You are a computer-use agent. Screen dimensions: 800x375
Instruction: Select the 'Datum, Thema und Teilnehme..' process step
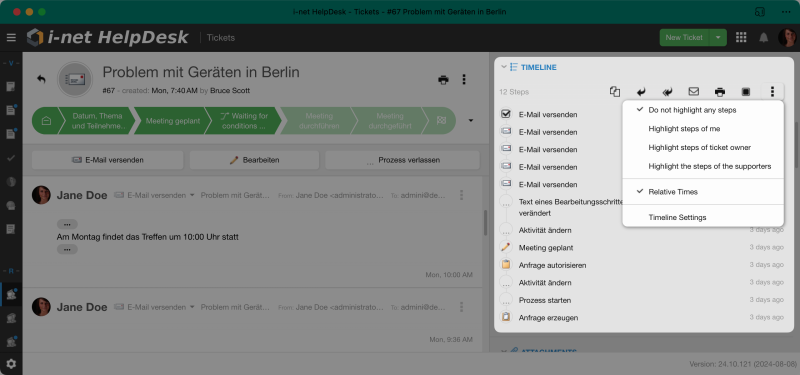[97, 121]
